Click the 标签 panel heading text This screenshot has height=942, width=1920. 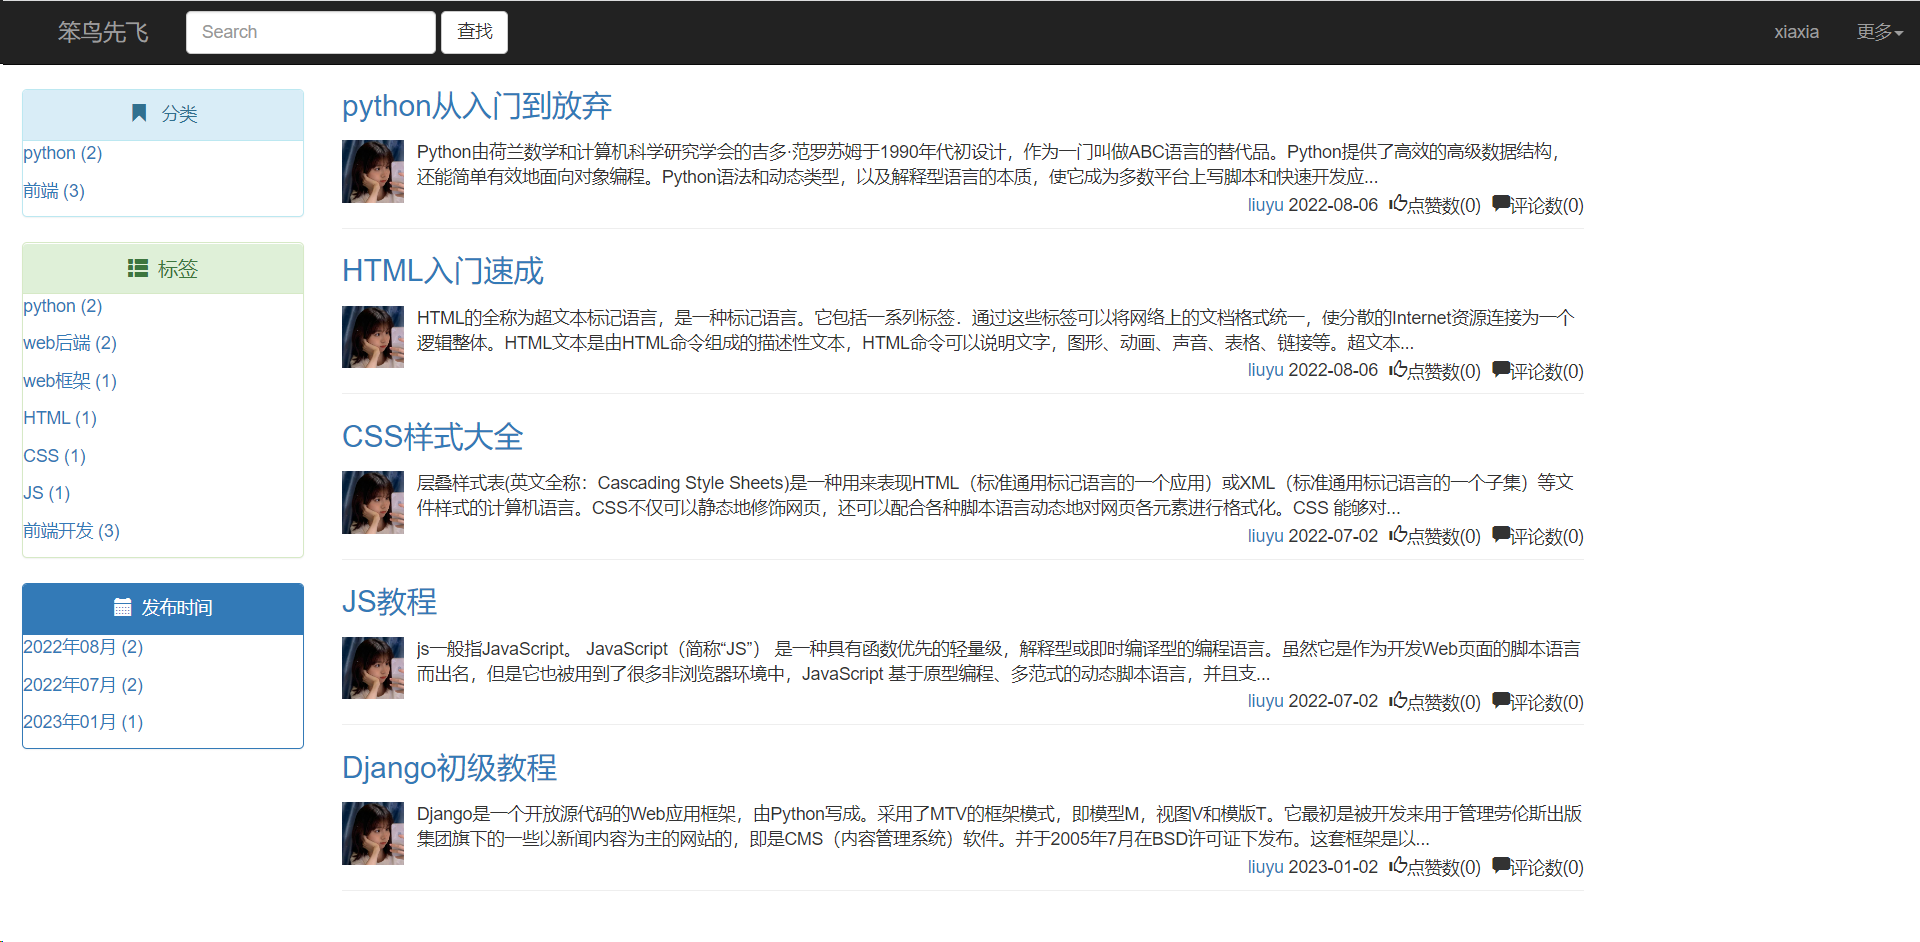tap(178, 269)
